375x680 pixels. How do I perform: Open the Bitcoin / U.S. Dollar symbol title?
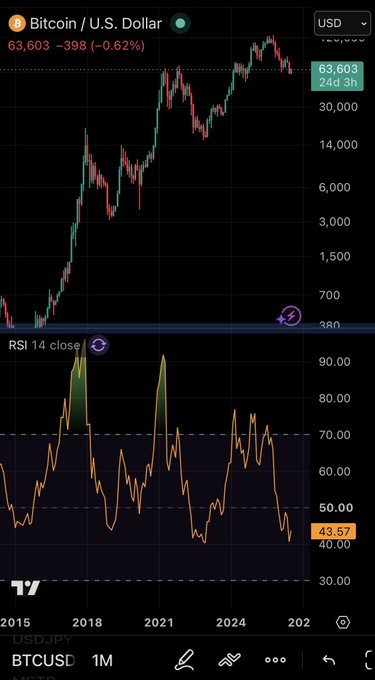96,23
